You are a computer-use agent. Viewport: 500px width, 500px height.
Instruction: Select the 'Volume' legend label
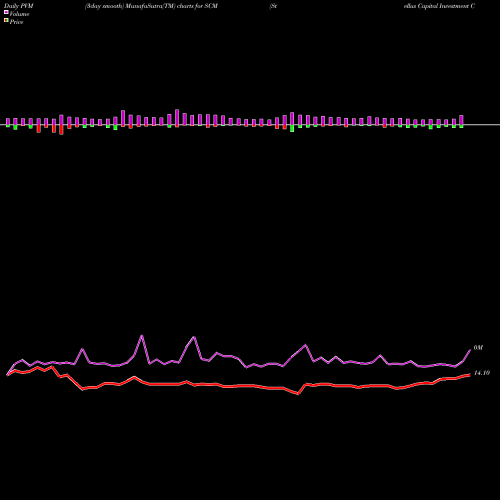[x=19, y=14]
